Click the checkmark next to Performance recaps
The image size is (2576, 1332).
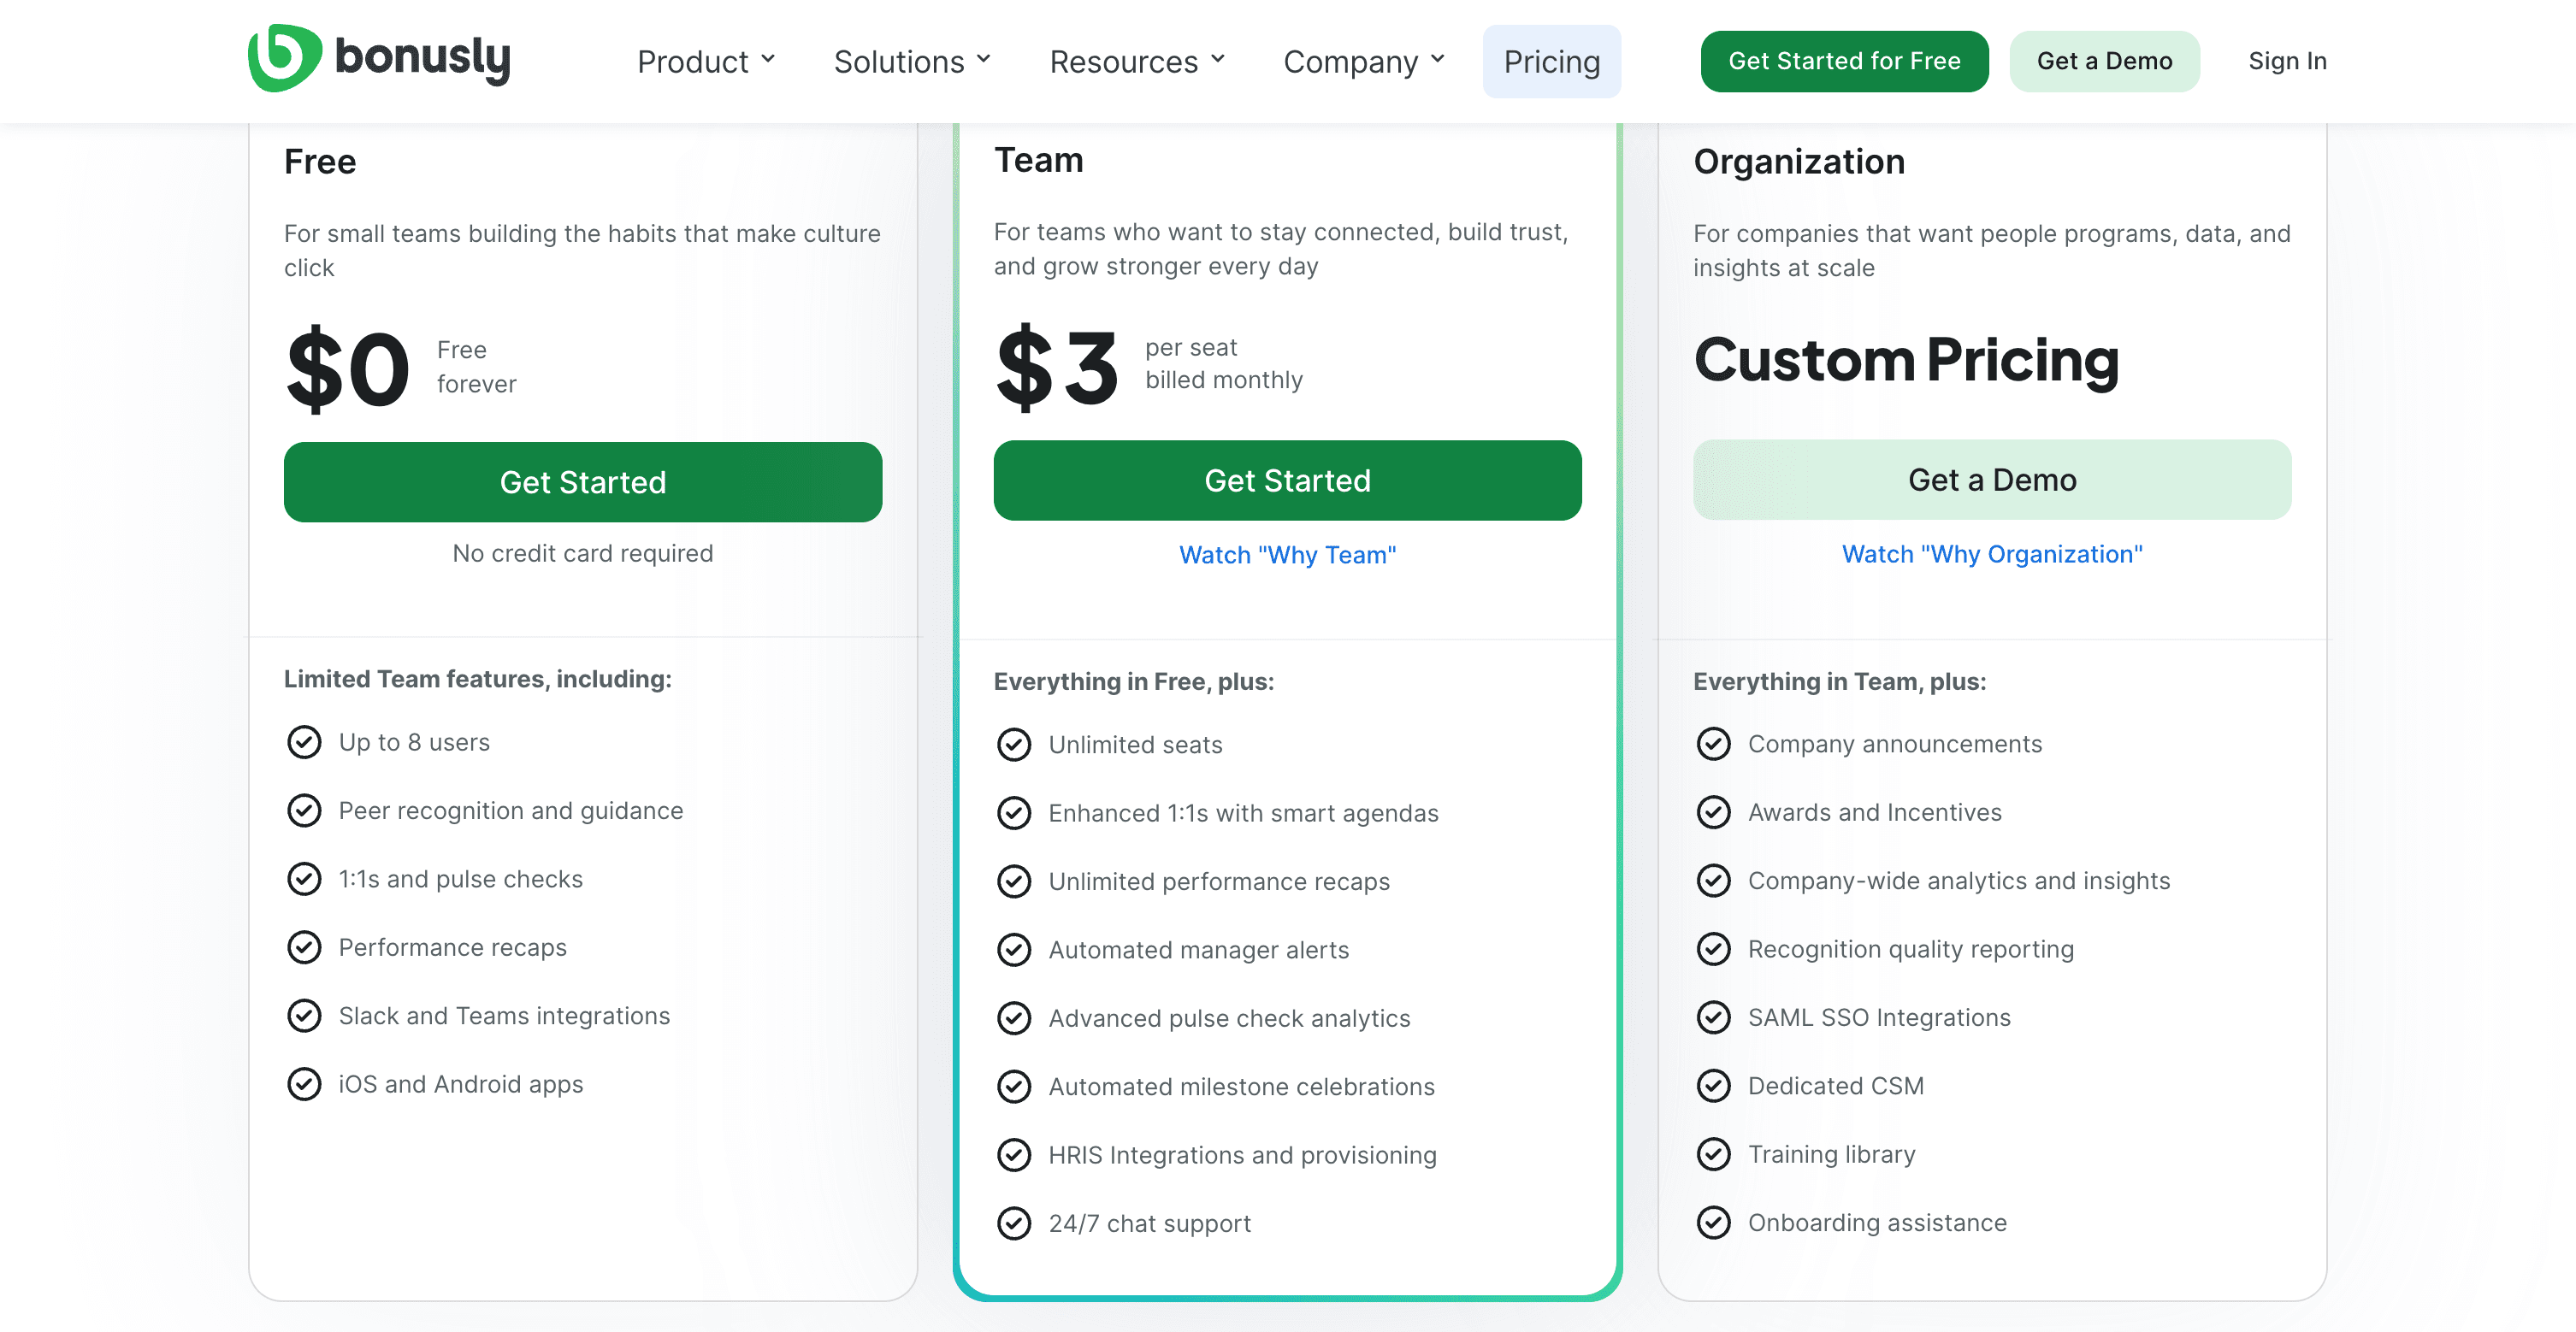(x=304, y=947)
